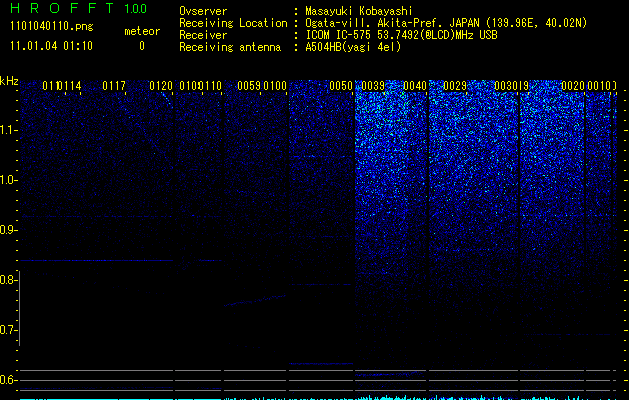629x400 pixels.
Task: Click the HROFFT program title
Action: click(62, 8)
